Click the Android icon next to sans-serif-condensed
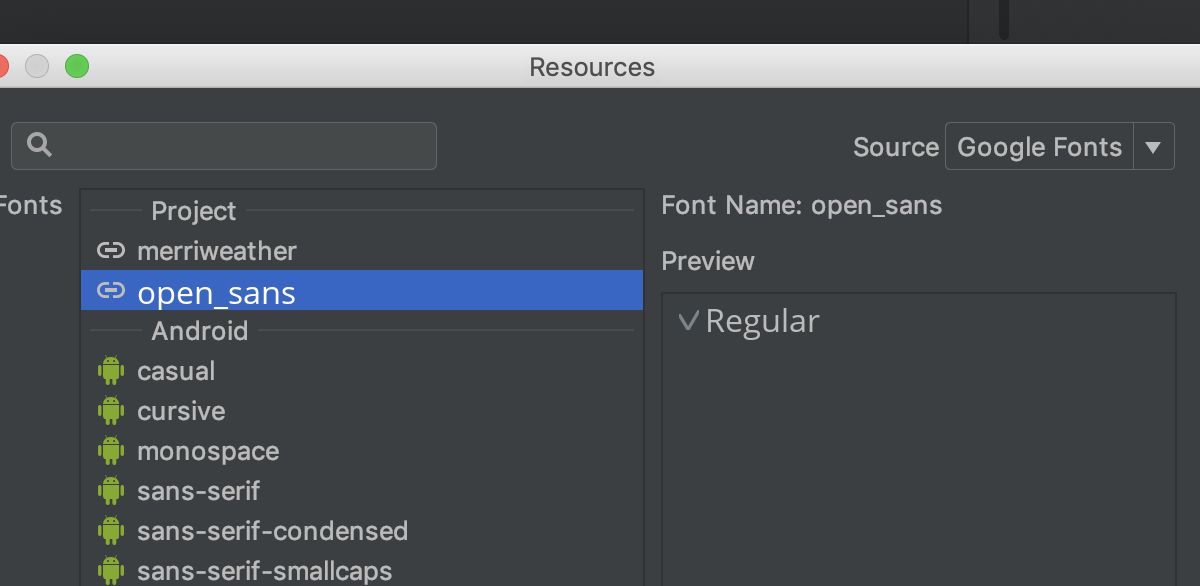Image resolution: width=1200 pixels, height=586 pixels. coord(111,530)
